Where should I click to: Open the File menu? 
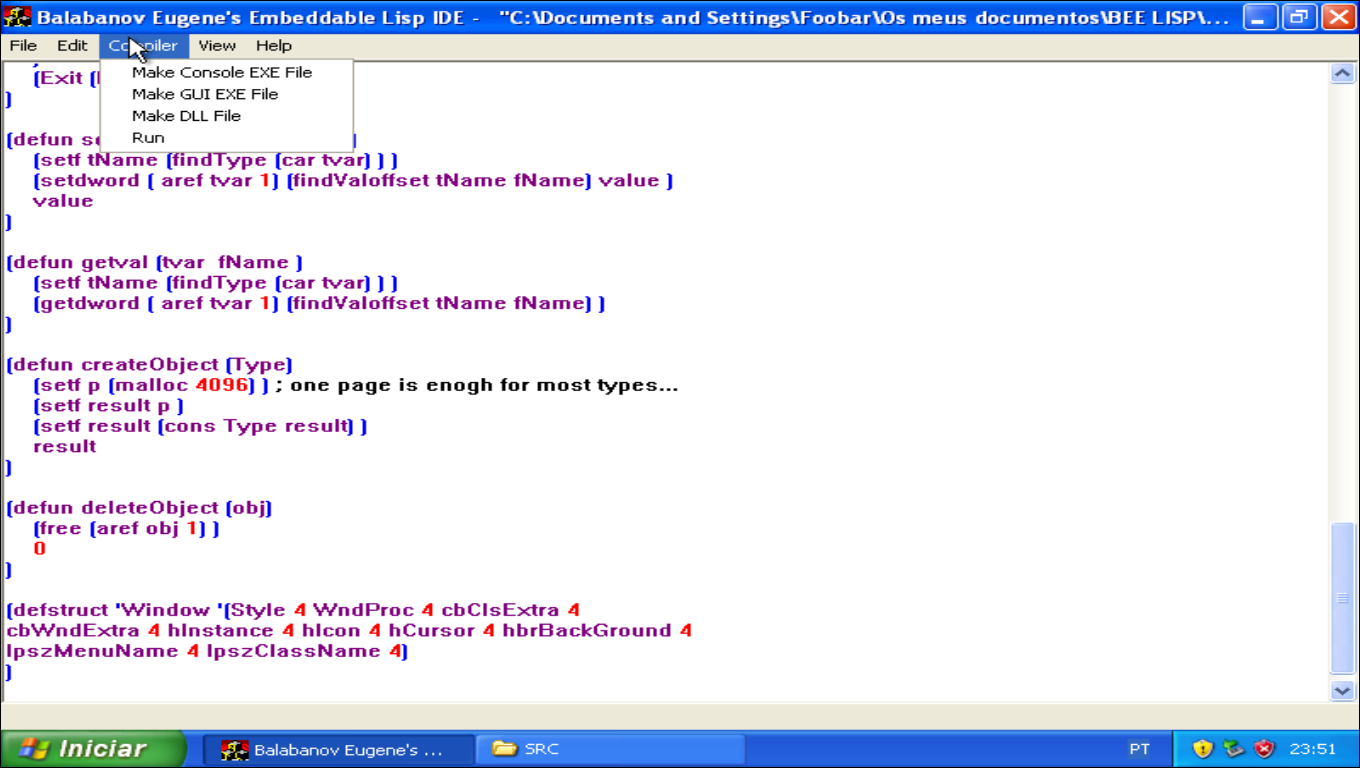point(23,46)
